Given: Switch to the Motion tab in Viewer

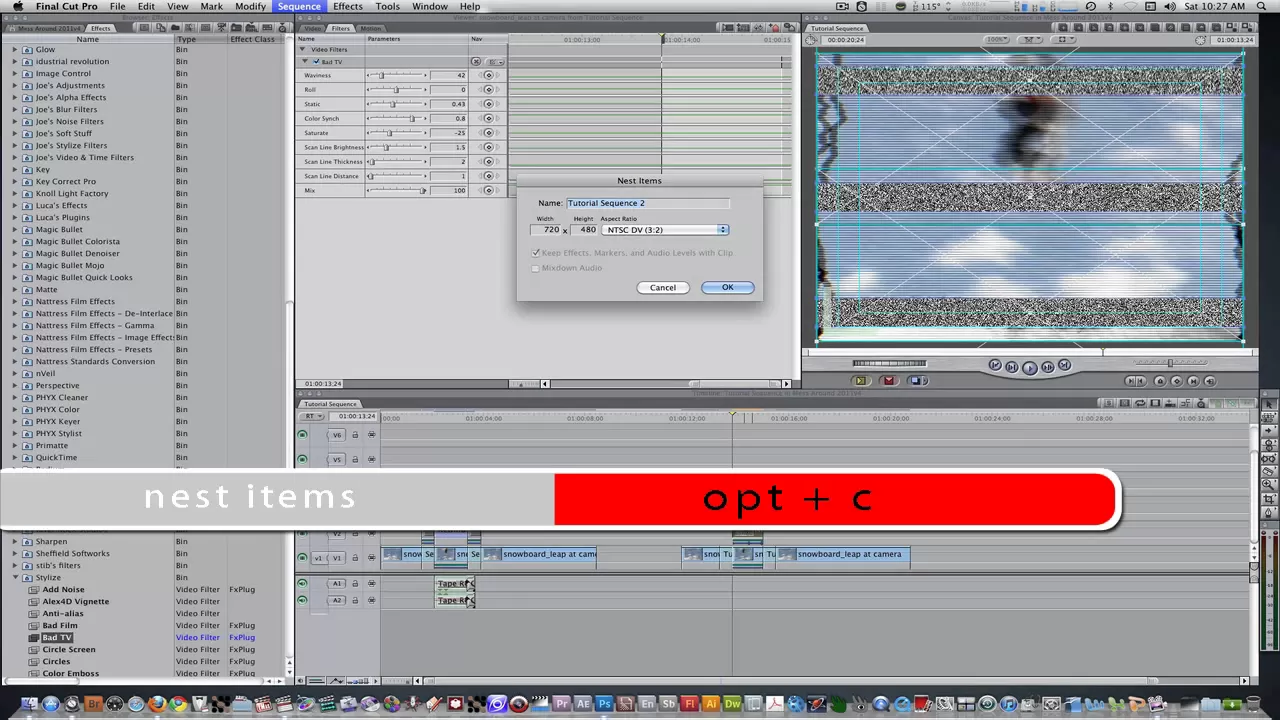Looking at the screenshot, I should pyautogui.click(x=370, y=28).
